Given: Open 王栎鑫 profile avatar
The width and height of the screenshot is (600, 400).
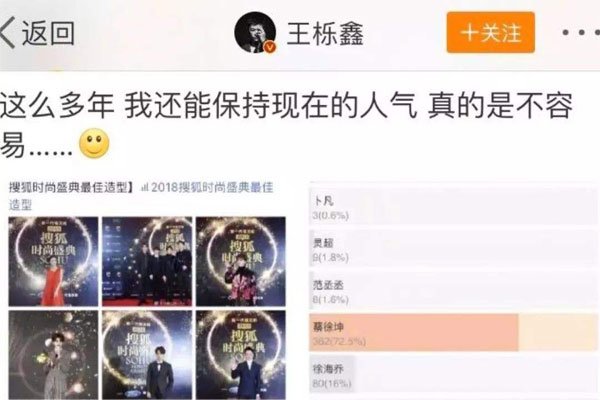Looking at the screenshot, I should [x=255, y=32].
